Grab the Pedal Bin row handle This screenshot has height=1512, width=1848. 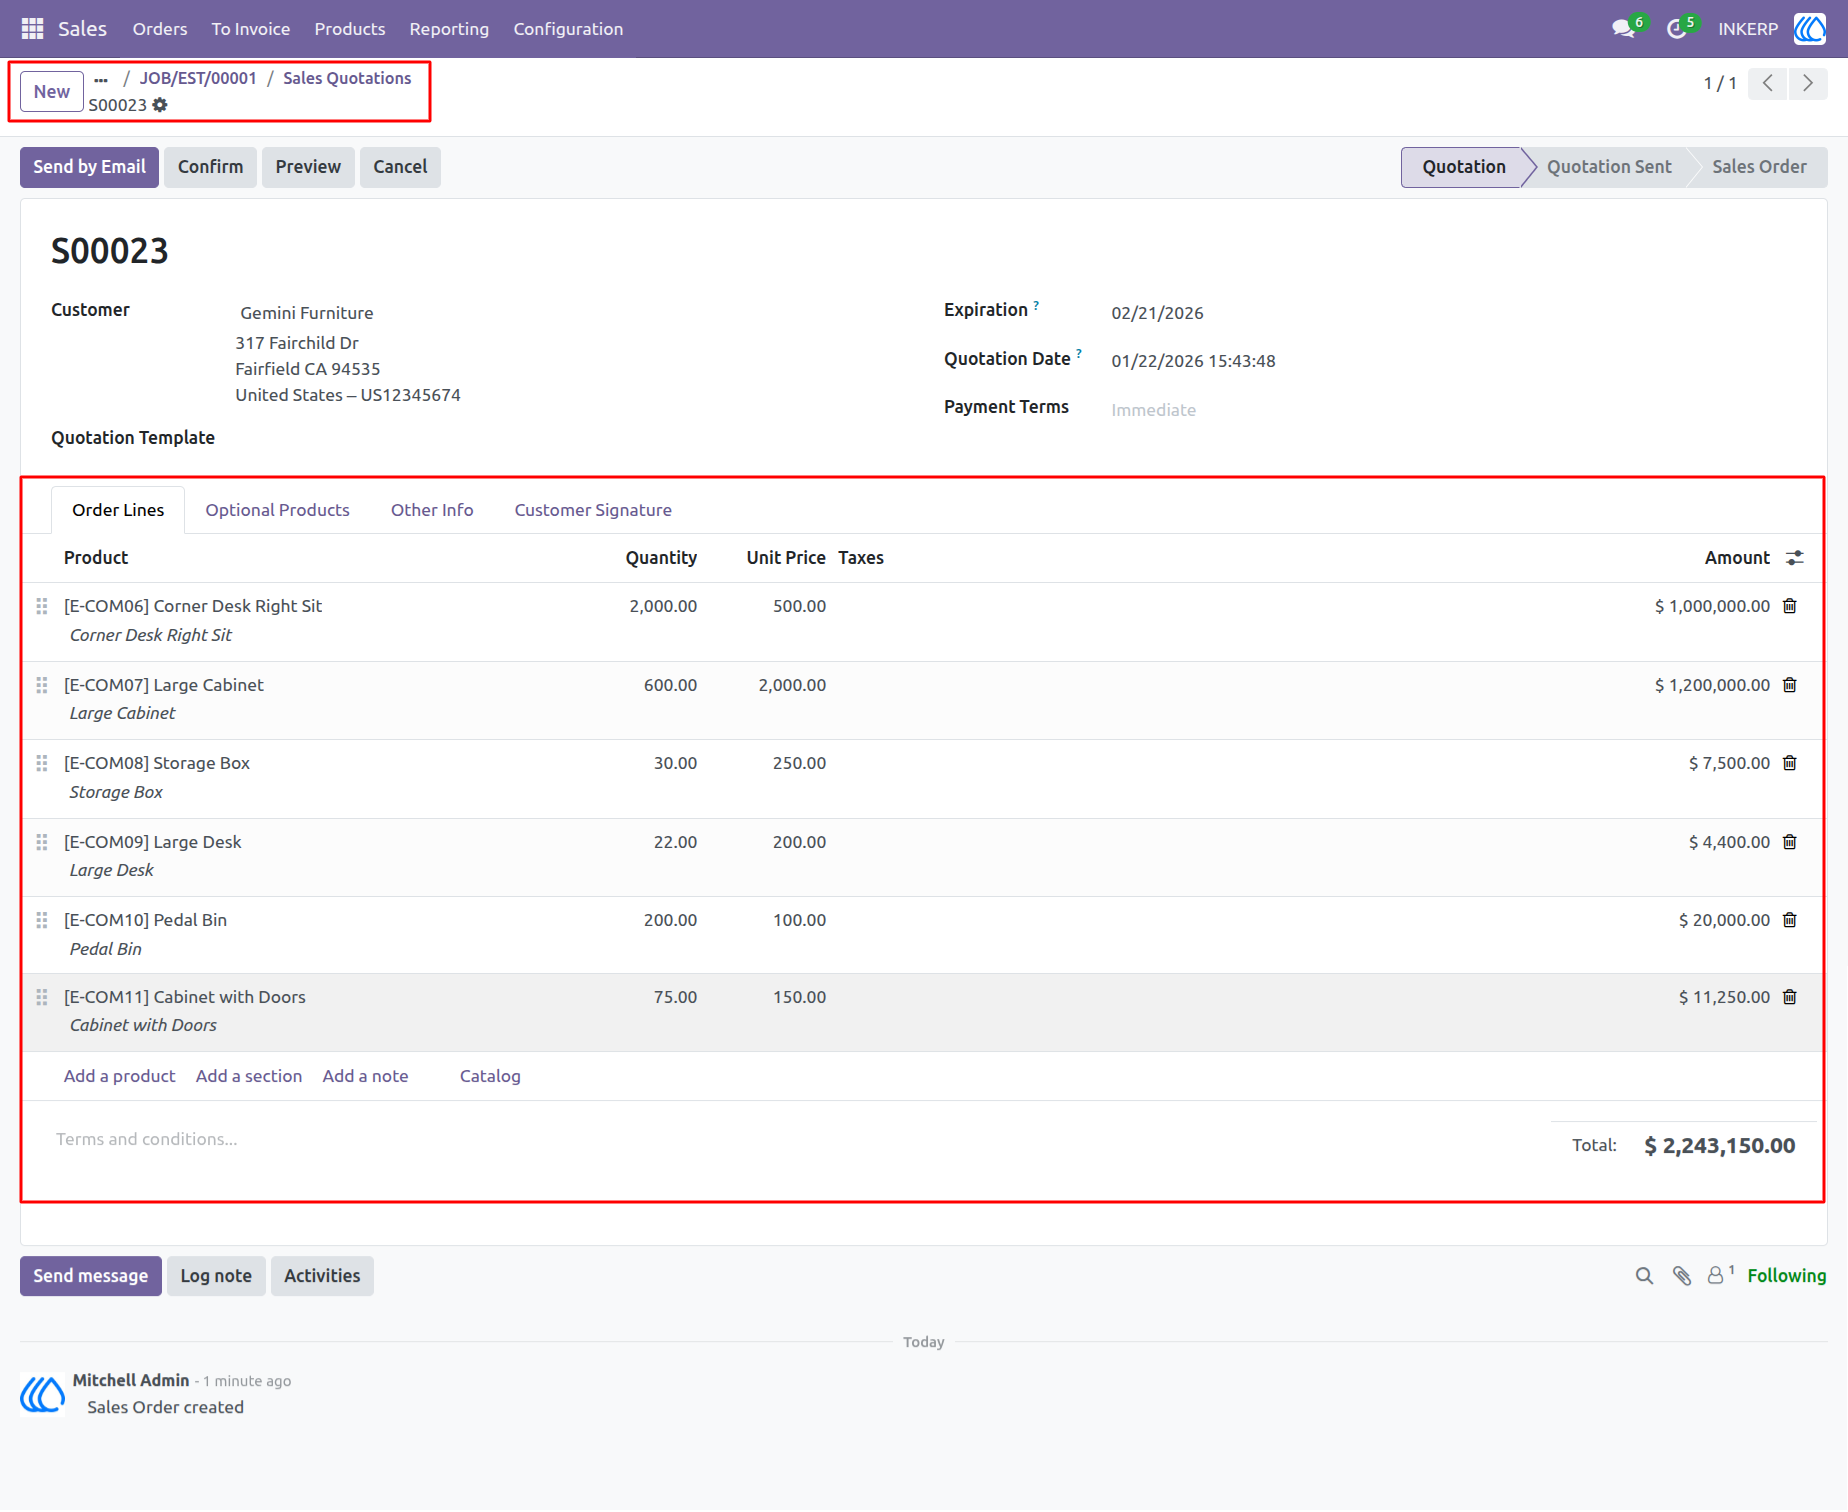pos(42,920)
